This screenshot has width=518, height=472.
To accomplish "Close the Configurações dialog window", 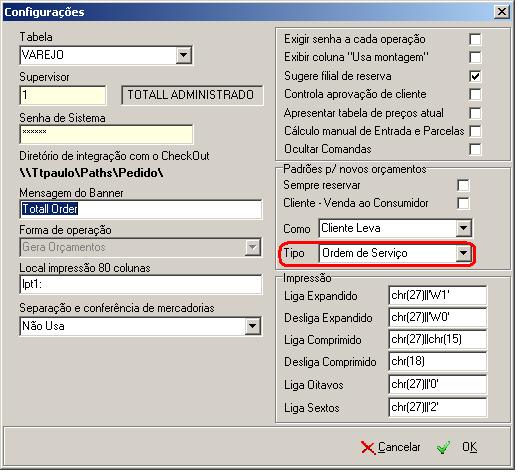I will pos(502,12).
